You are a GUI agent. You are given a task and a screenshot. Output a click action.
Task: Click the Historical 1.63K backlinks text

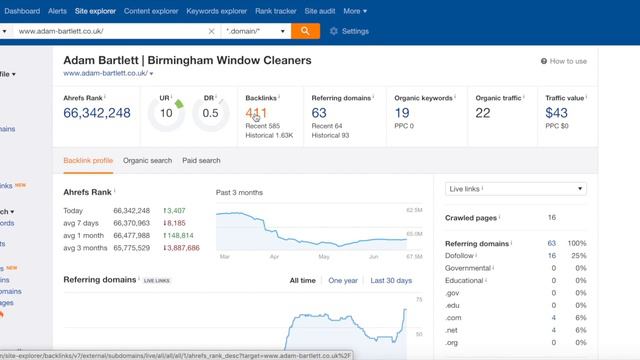point(269,135)
